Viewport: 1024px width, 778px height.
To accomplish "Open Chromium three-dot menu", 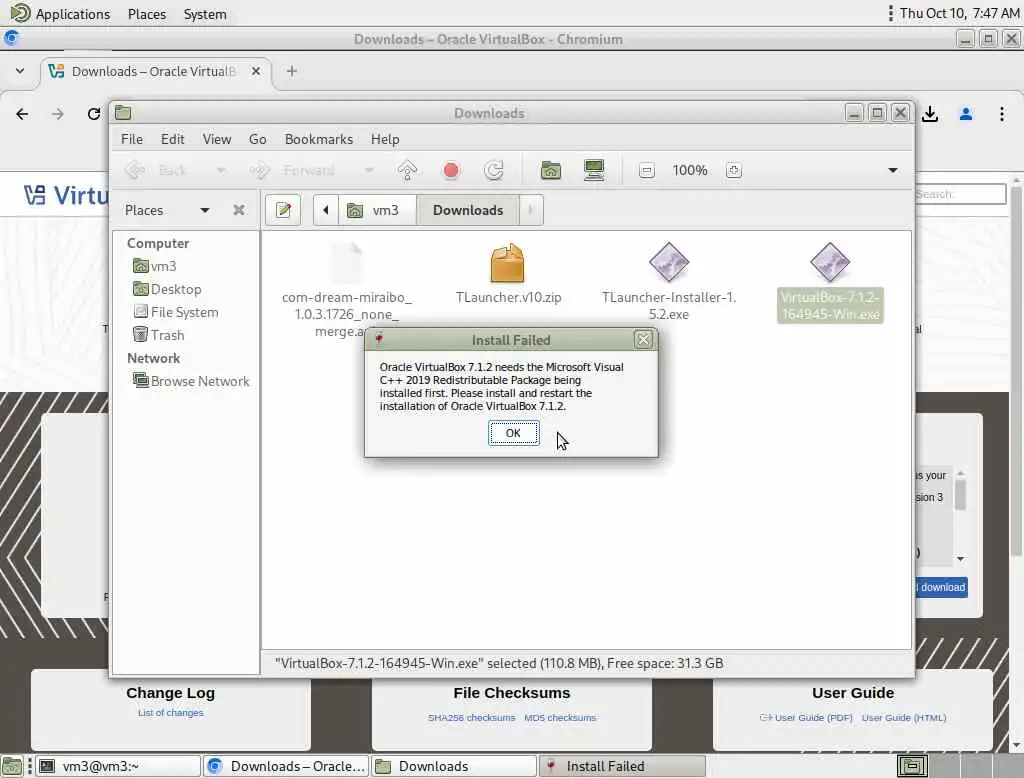I will pos(1002,114).
